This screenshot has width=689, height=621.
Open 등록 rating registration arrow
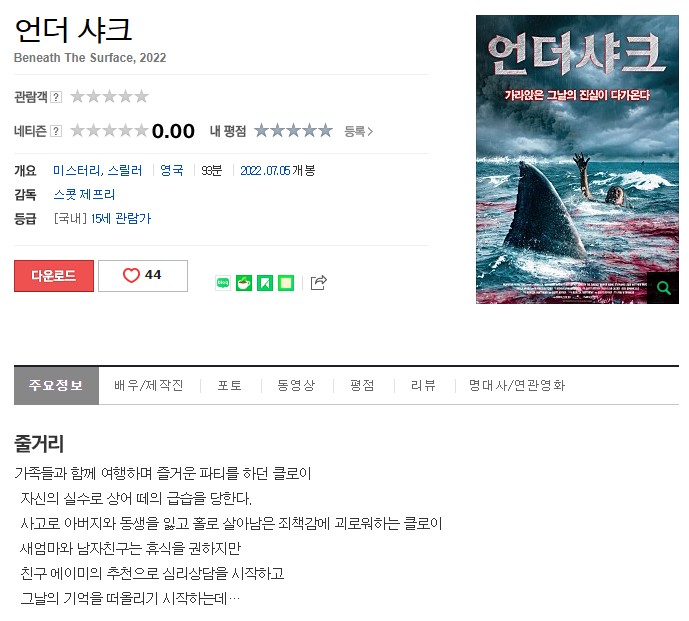358,131
